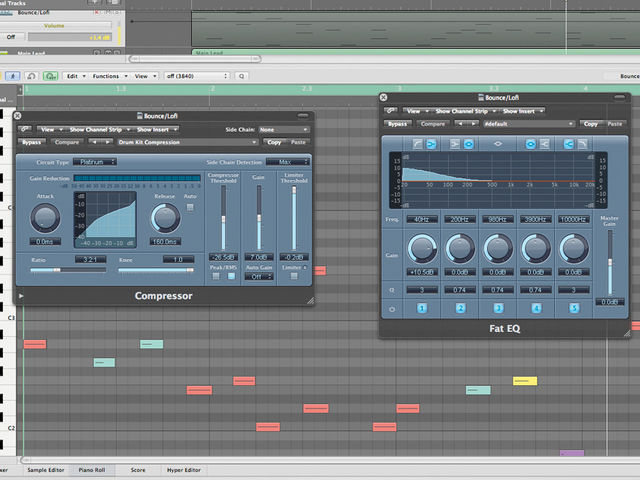640x480 pixels.
Task: Select Fat EQ band 5 high cut filter
Action: (x=582, y=144)
